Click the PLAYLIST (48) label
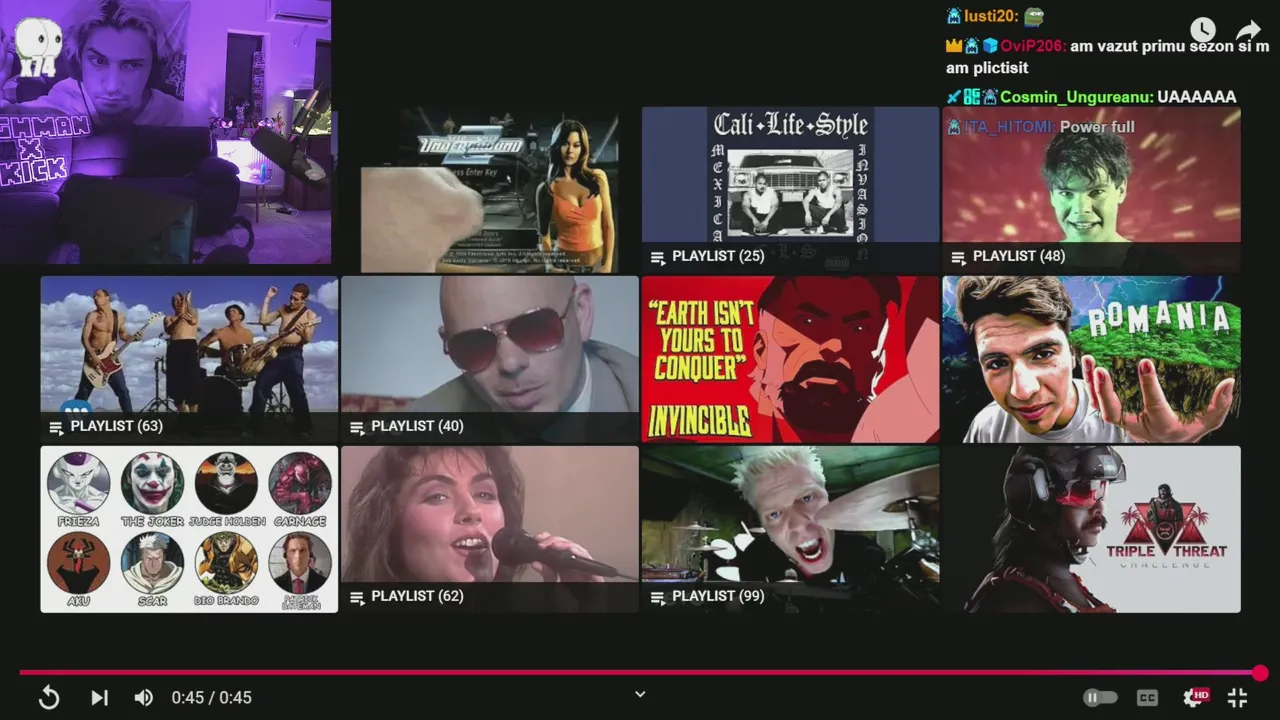Screen dimensions: 1280x720 (x=1019, y=256)
